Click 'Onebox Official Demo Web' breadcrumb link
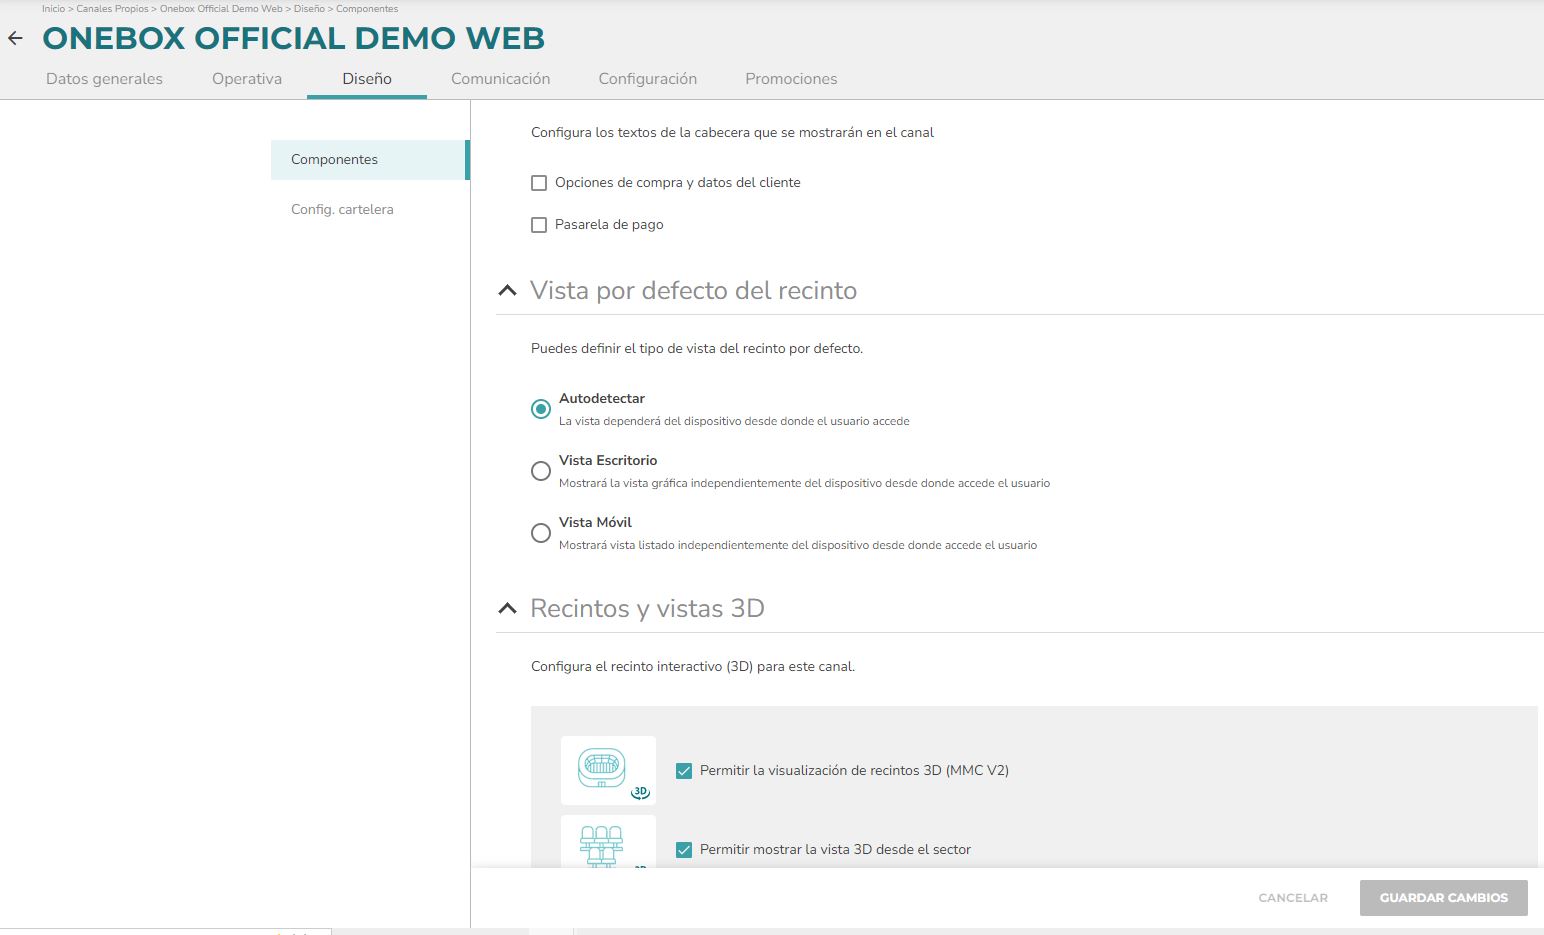1544x935 pixels. [x=221, y=9]
